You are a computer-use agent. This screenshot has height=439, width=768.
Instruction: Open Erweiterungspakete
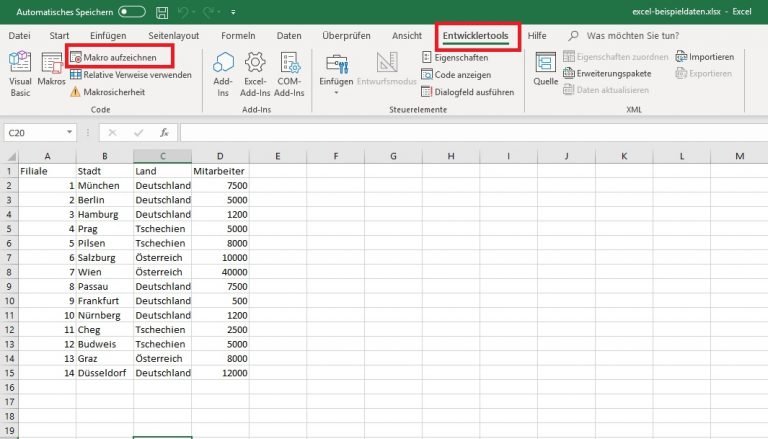[x=607, y=73]
